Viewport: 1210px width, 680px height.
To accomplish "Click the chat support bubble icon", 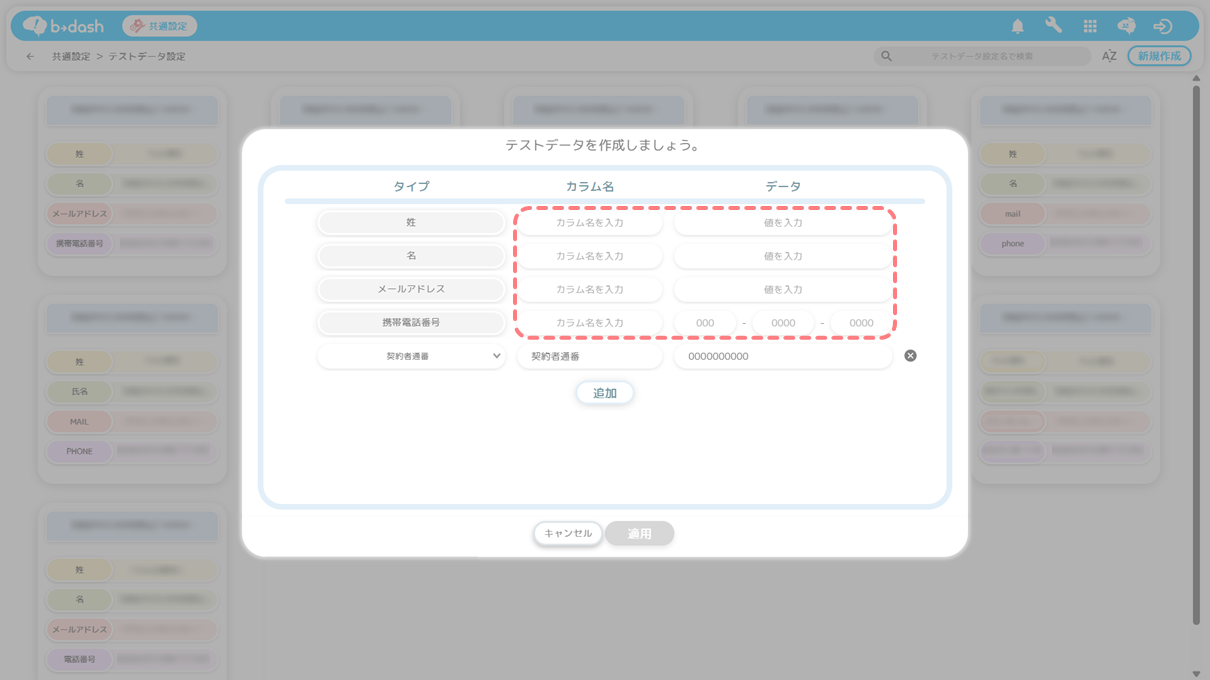I will point(1126,26).
